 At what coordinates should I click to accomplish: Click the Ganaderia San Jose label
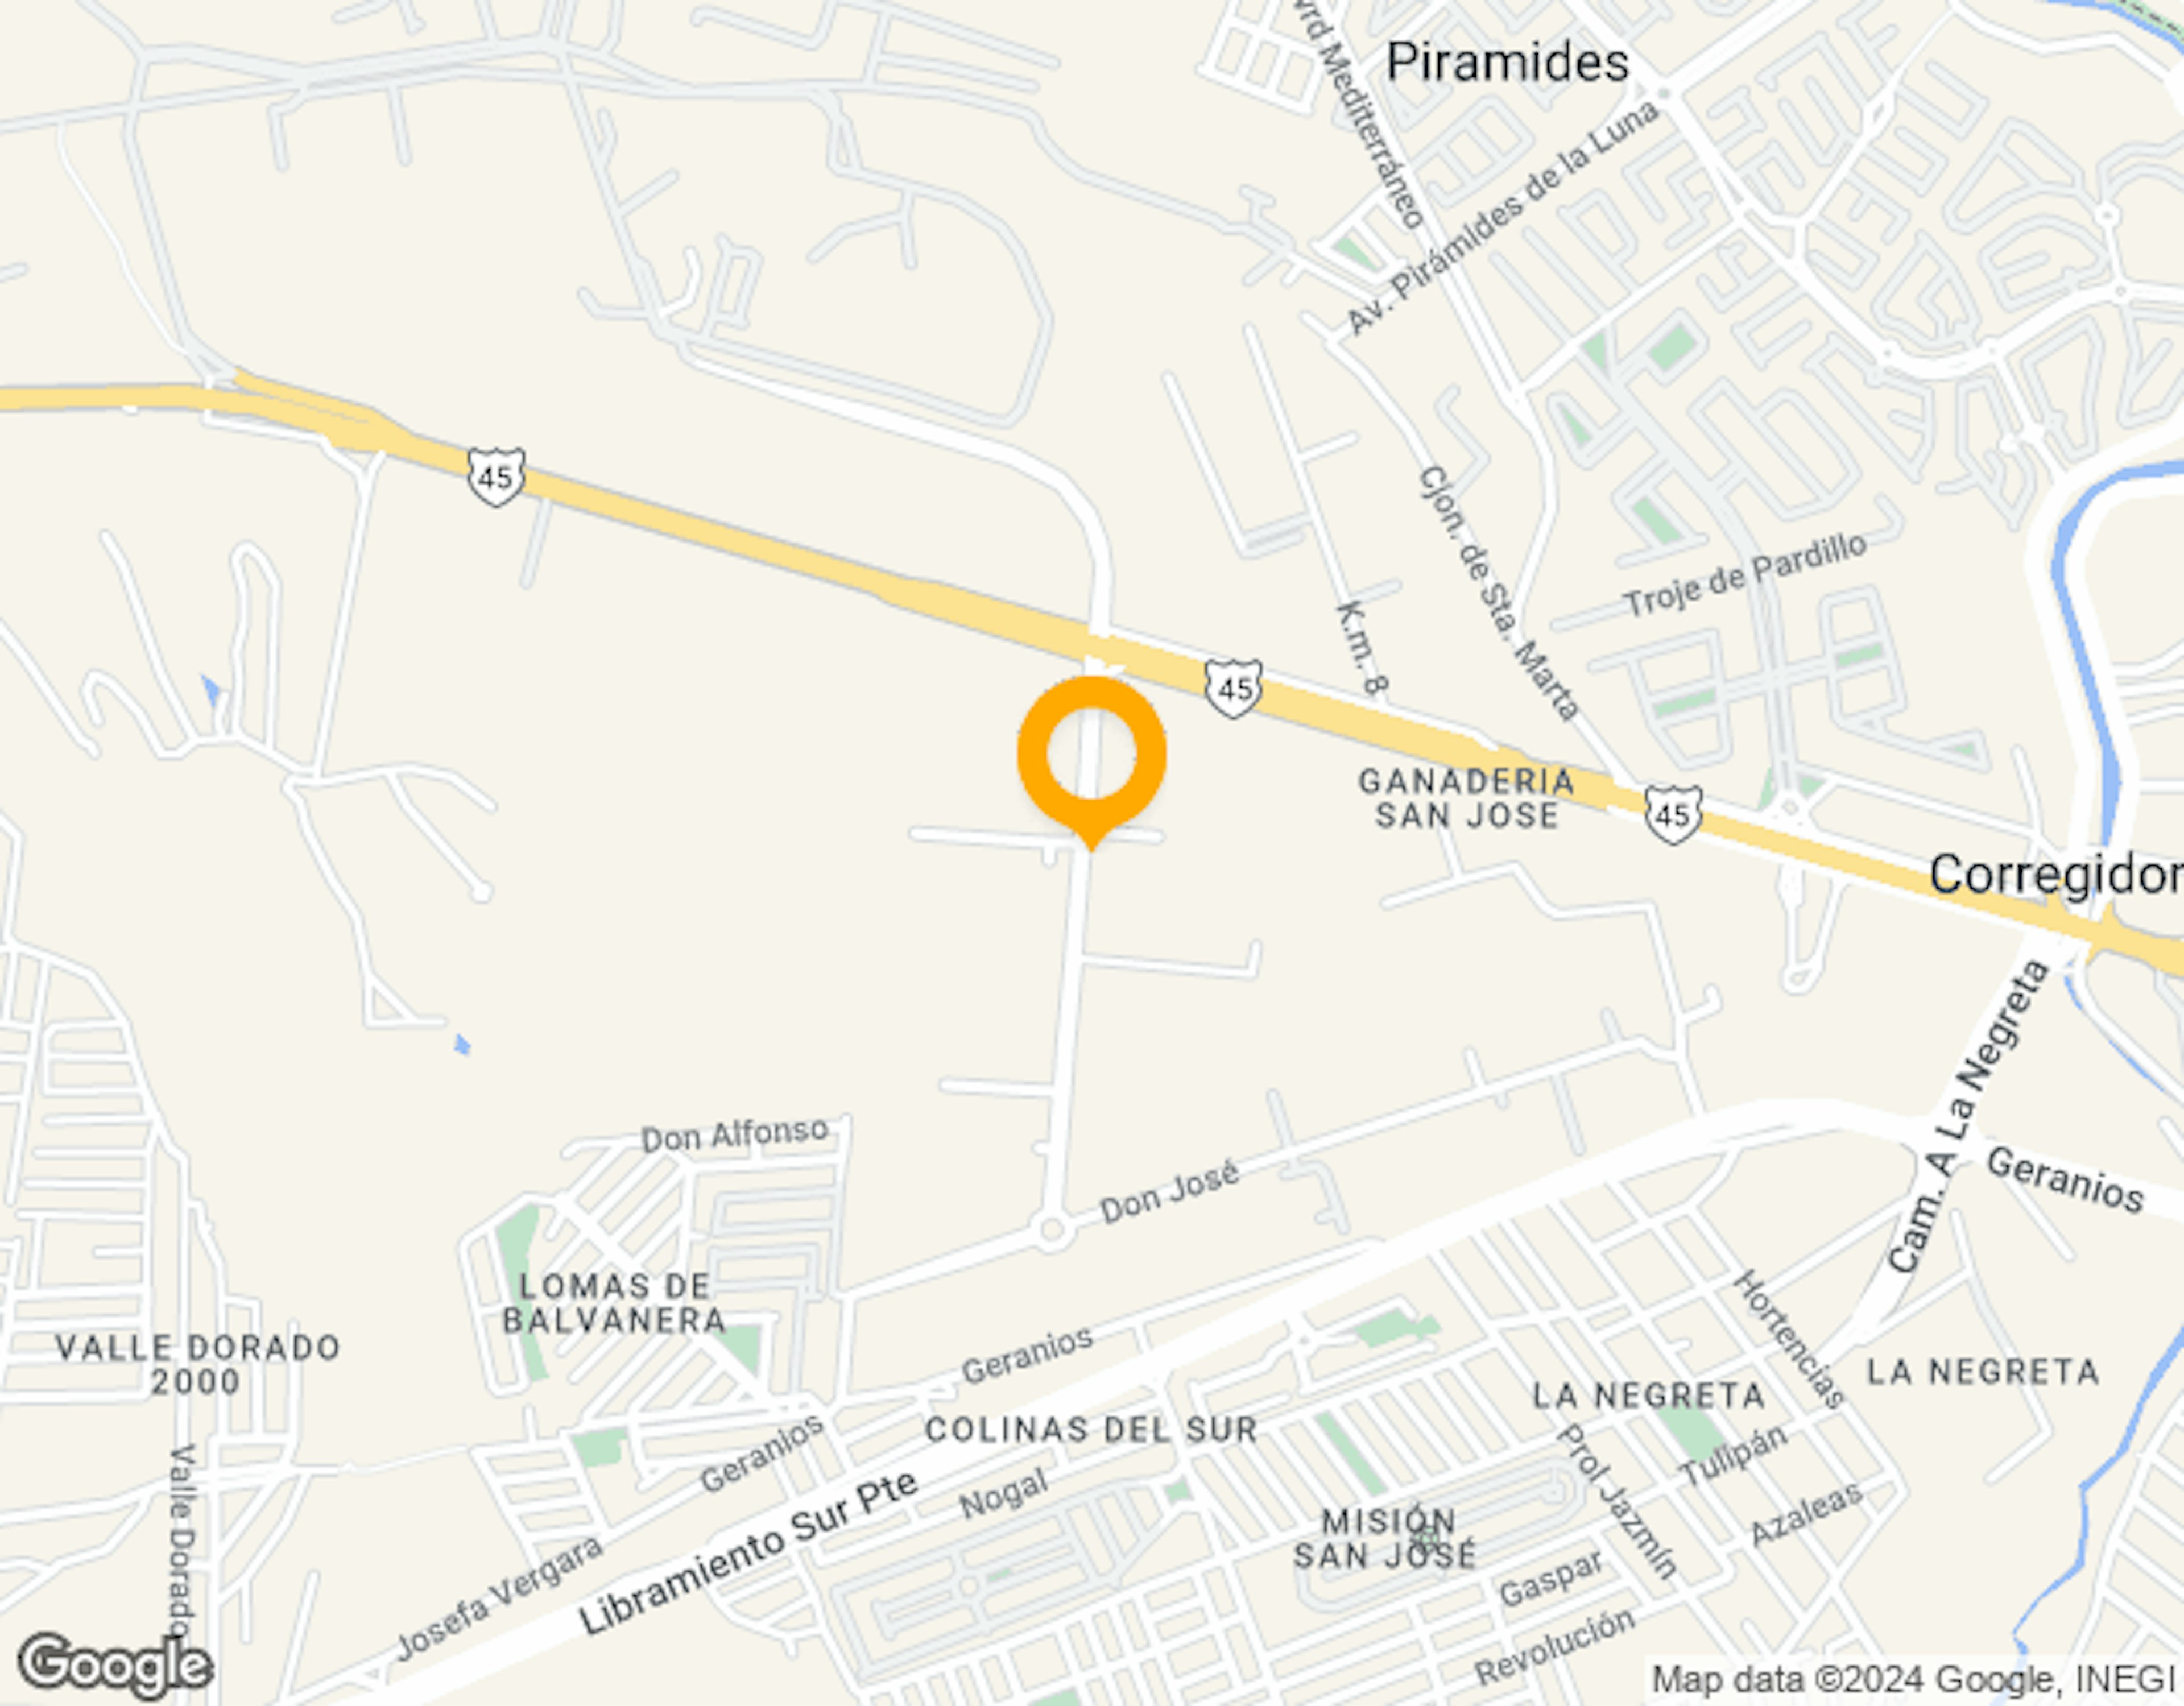pyautogui.click(x=1466, y=797)
